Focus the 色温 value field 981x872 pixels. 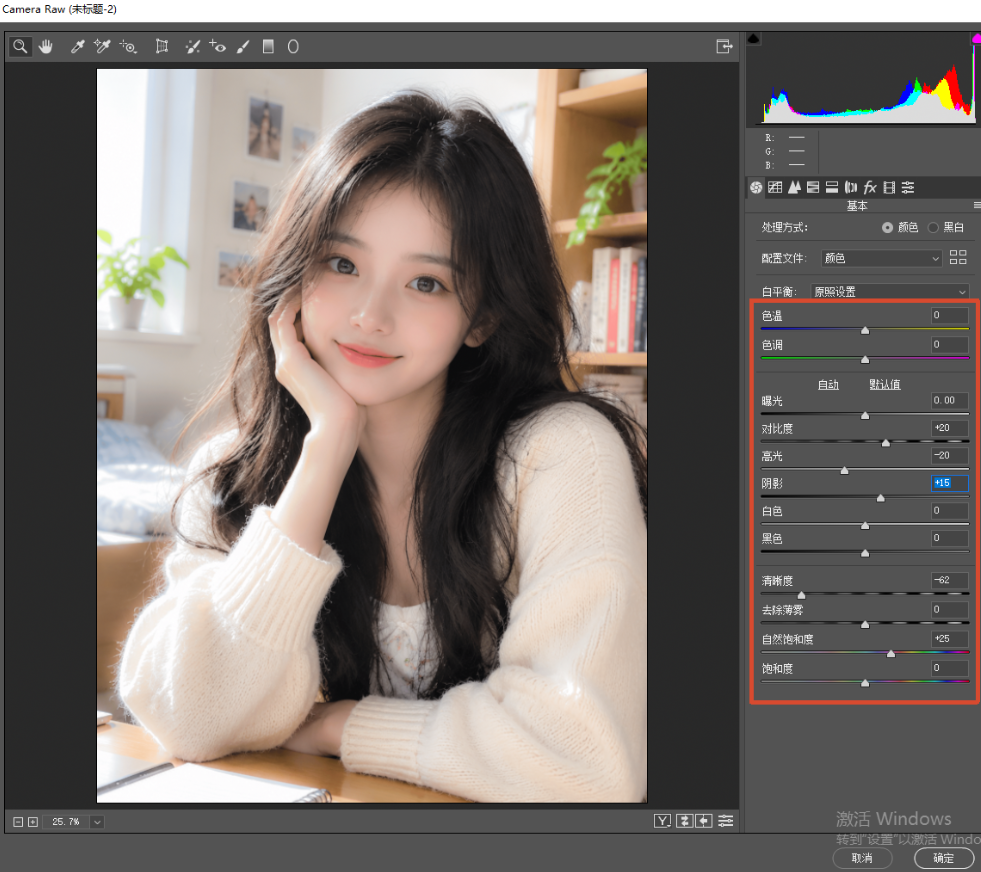[949, 315]
